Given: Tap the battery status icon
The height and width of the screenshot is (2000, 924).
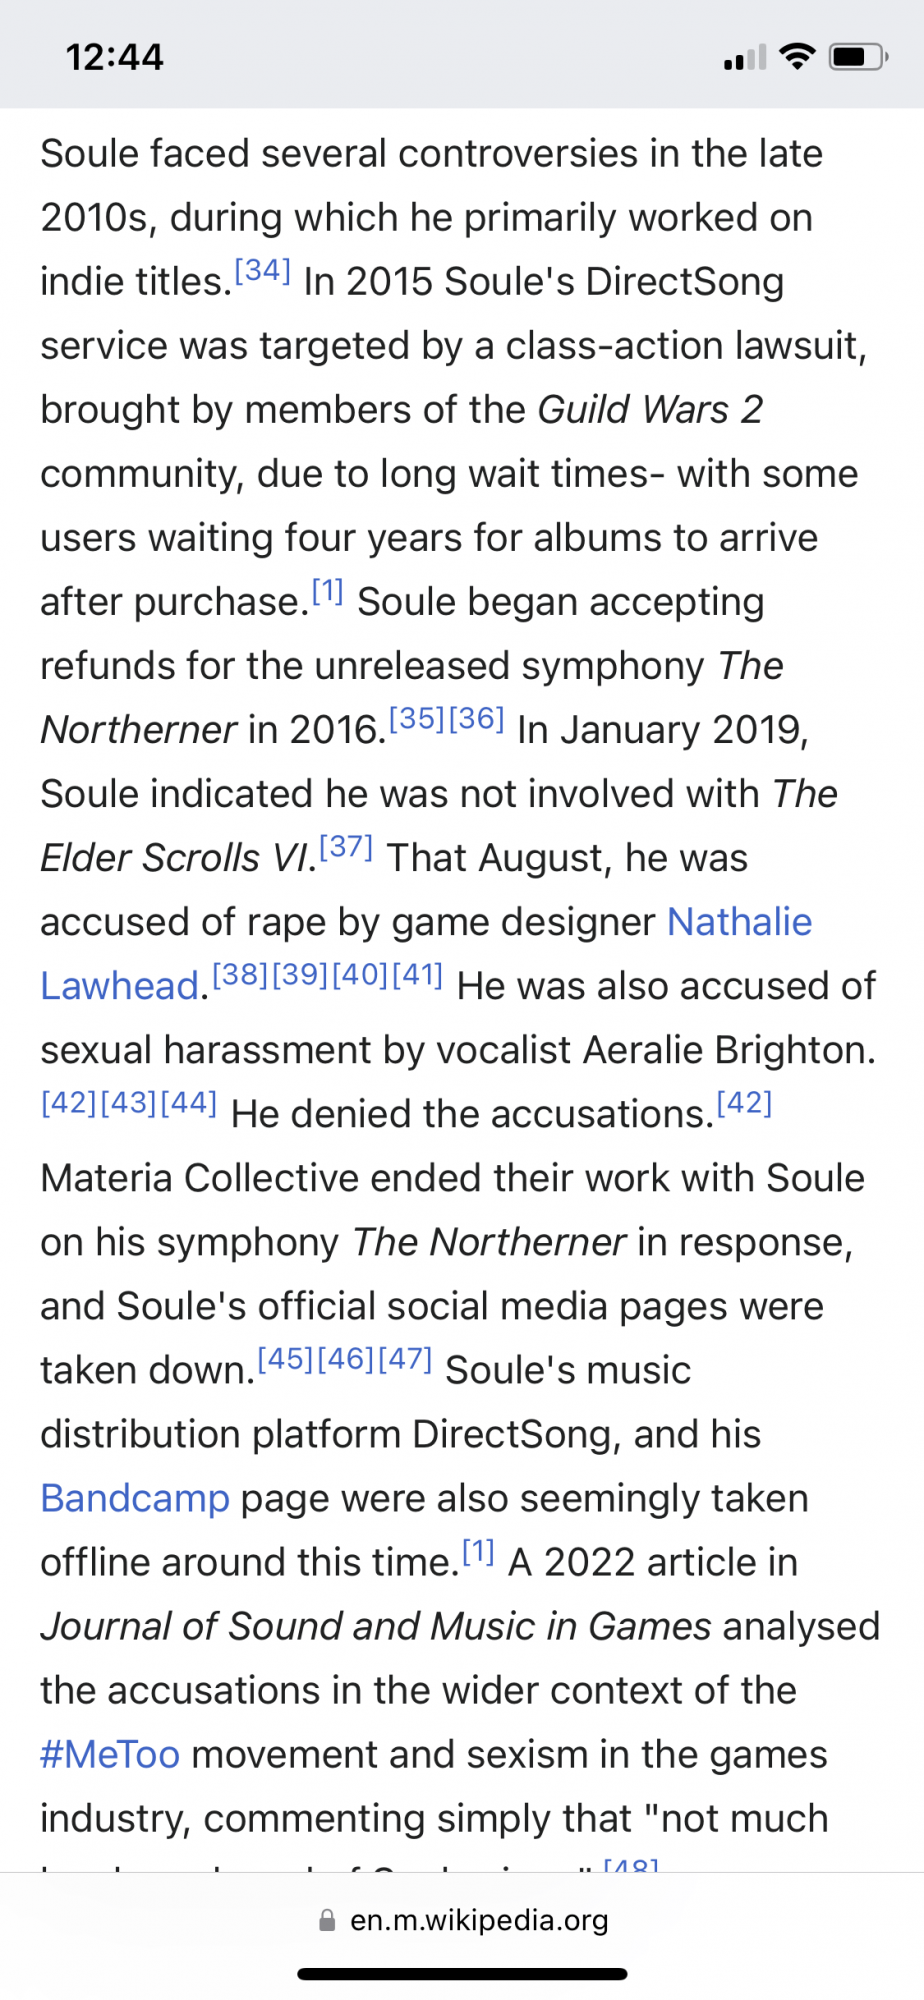Looking at the screenshot, I should pyautogui.click(x=858, y=57).
